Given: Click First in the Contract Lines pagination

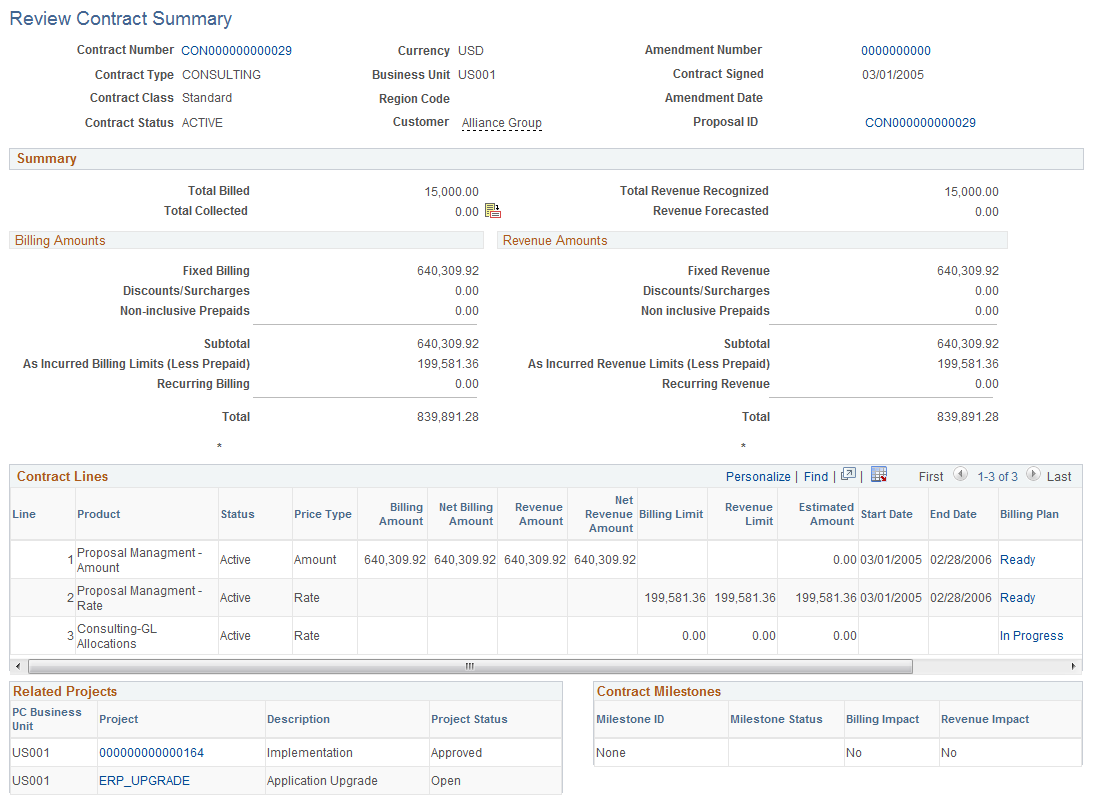Looking at the screenshot, I should coord(931,476).
